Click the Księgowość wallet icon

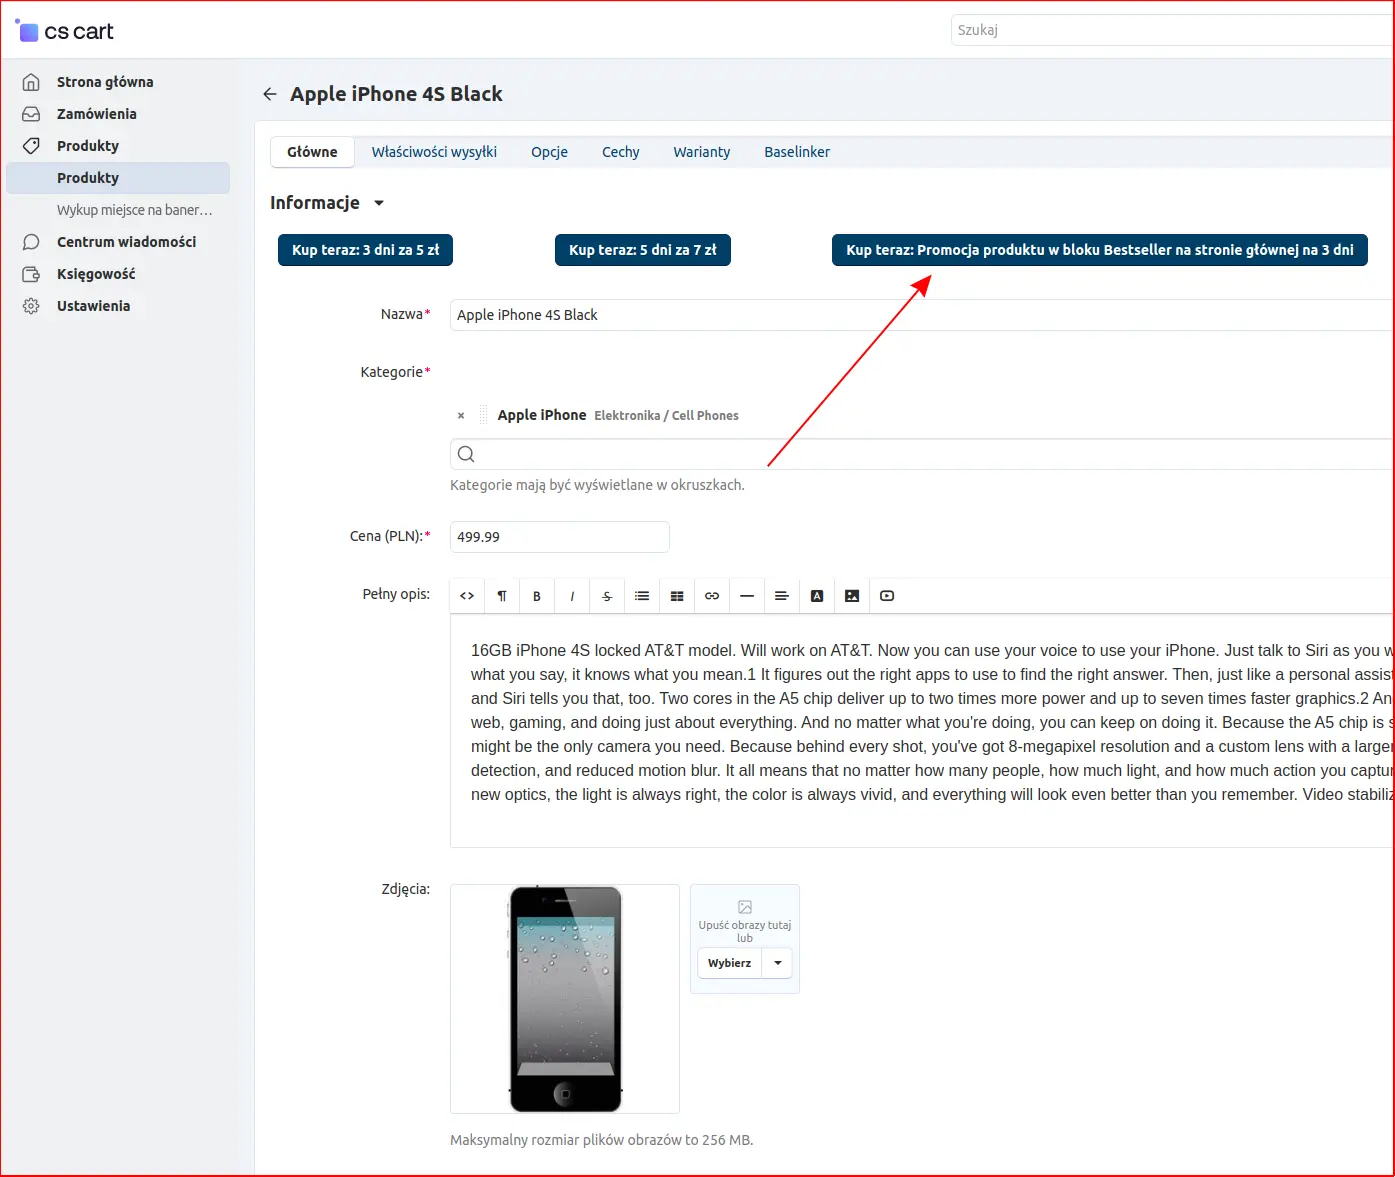pyautogui.click(x=31, y=274)
